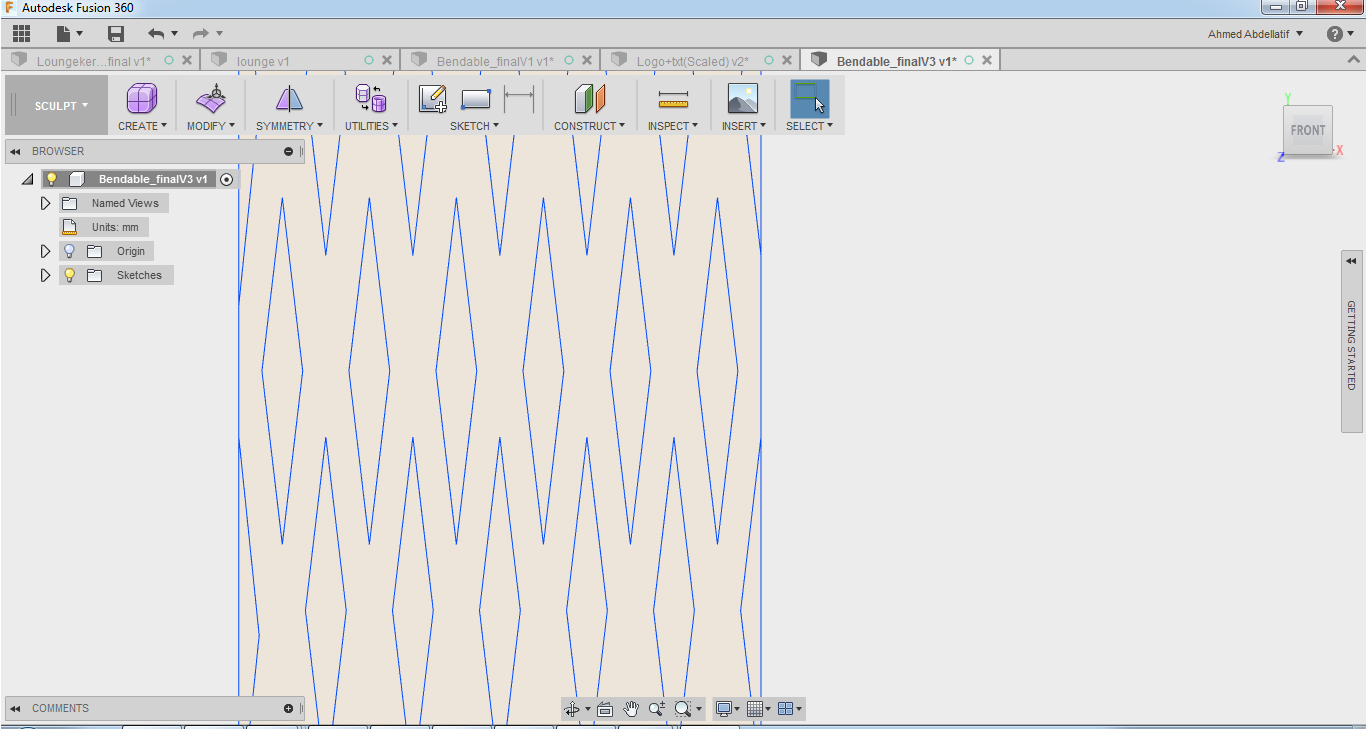
Task: Select the Named Views row label
Action: [x=125, y=203]
